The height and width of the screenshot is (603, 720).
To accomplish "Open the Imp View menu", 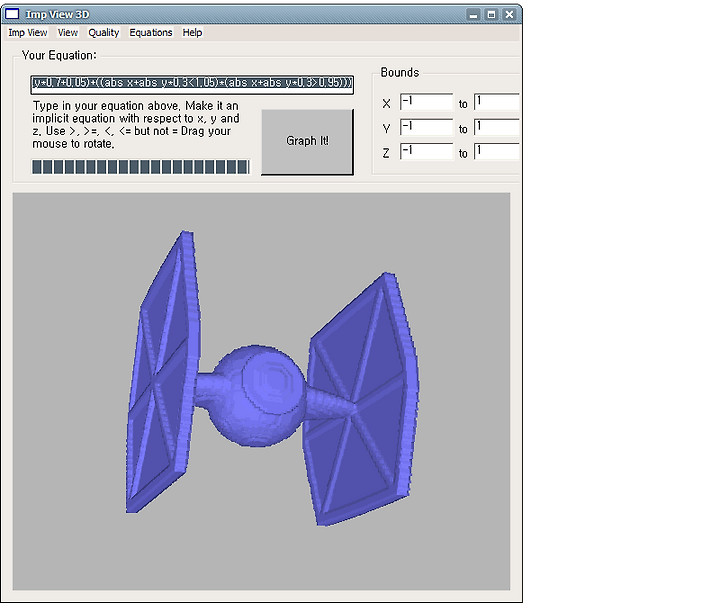I will pyautogui.click(x=28, y=33).
